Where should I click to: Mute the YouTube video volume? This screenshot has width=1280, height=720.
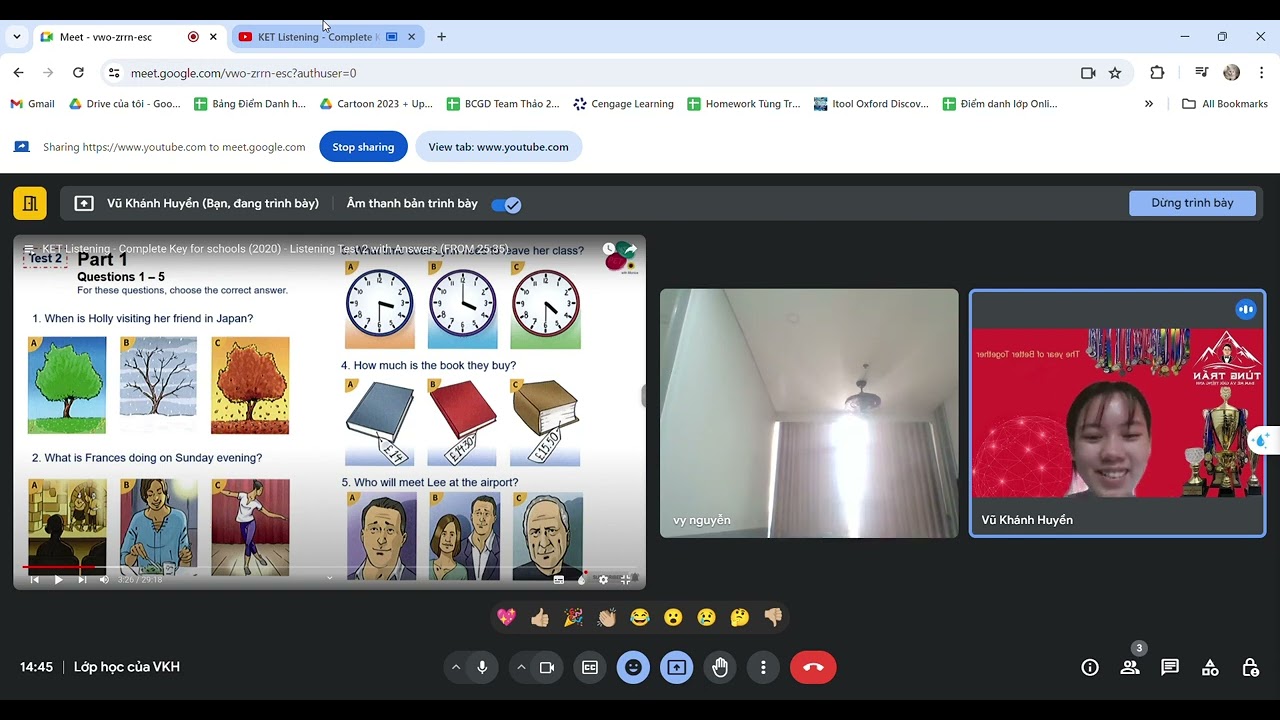tap(104, 579)
